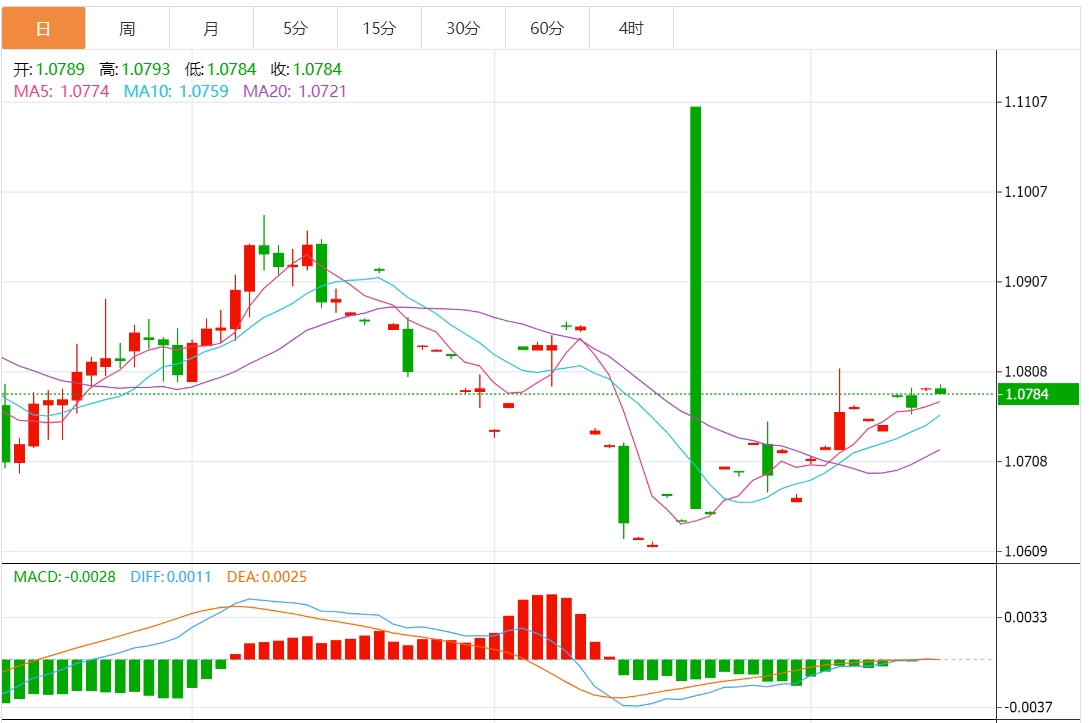The width and height of the screenshot is (1089, 723).
Task: Click the tall green spike candlestick
Action: [695, 308]
